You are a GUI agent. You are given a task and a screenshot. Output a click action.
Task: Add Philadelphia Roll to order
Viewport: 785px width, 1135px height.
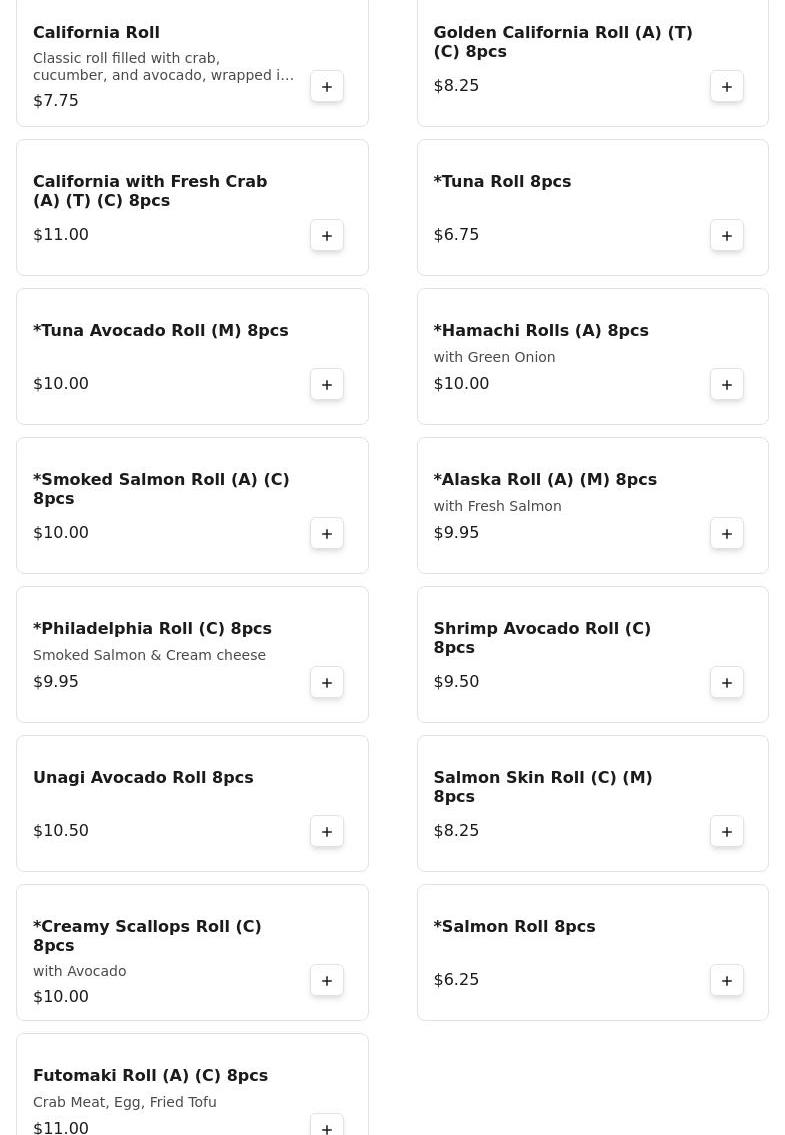click(327, 682)
